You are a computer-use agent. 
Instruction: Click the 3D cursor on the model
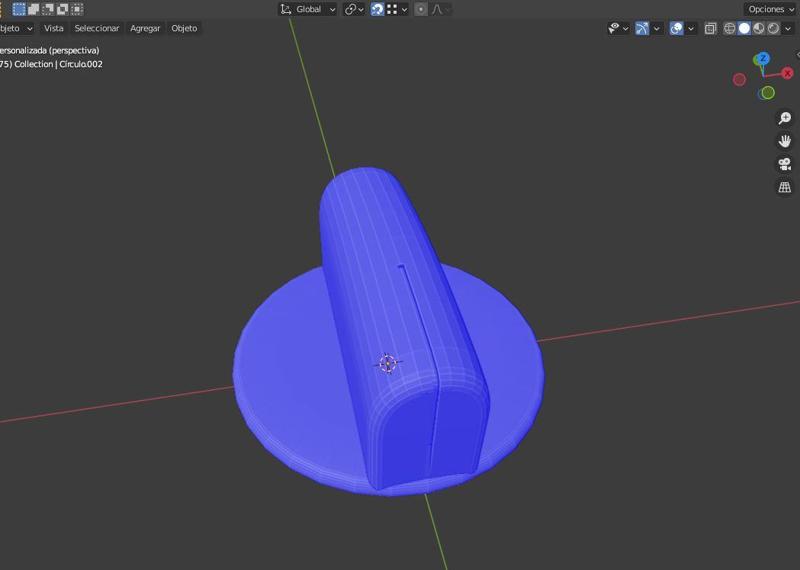pos(388,363)
